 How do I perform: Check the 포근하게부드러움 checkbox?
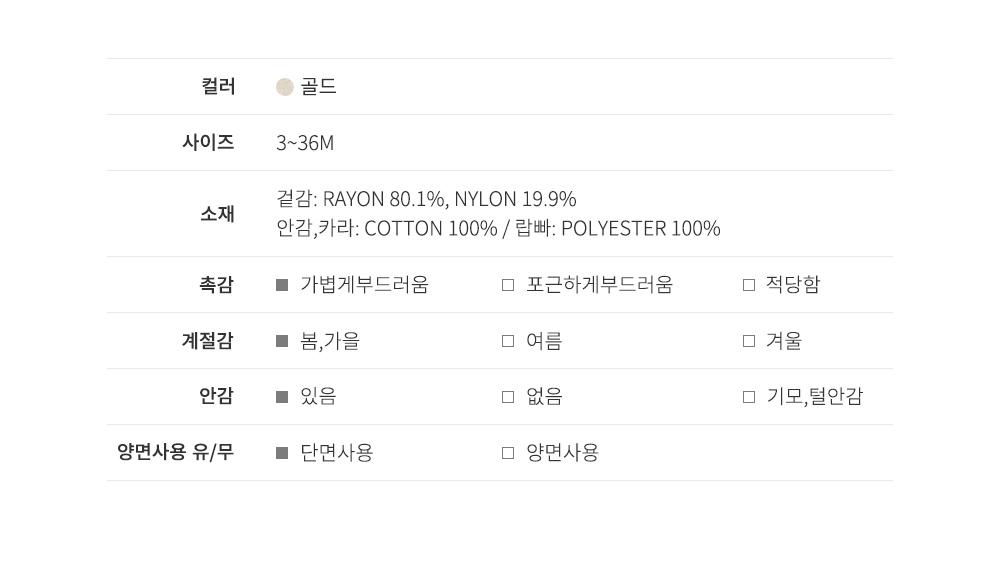click(508, 285)
